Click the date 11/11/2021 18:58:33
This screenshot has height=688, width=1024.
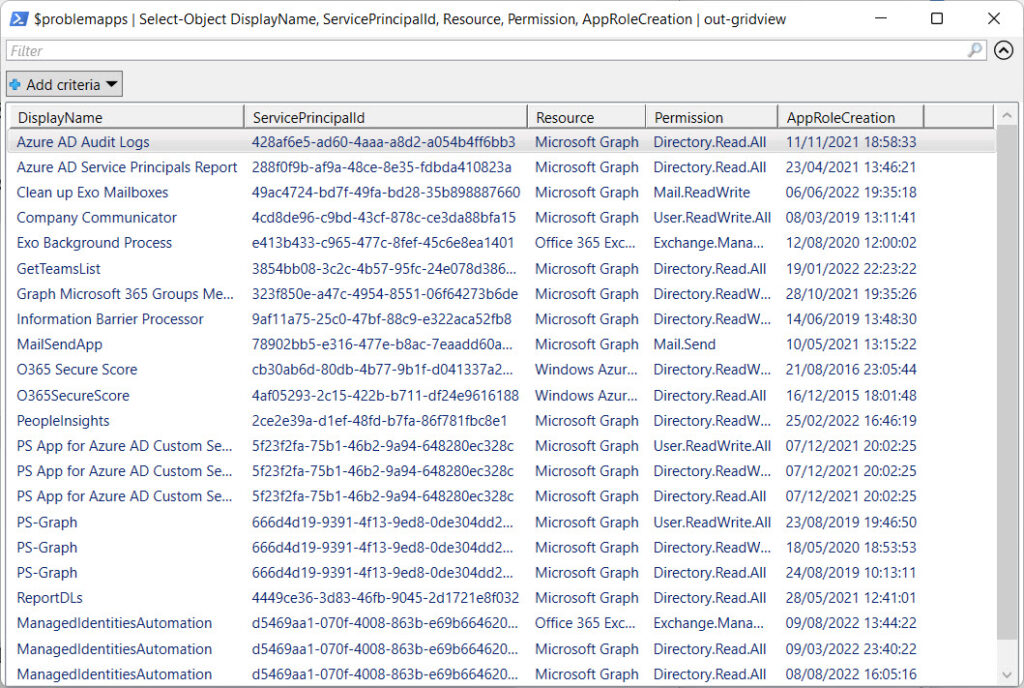pyautogui.click(x=851, y=142)
